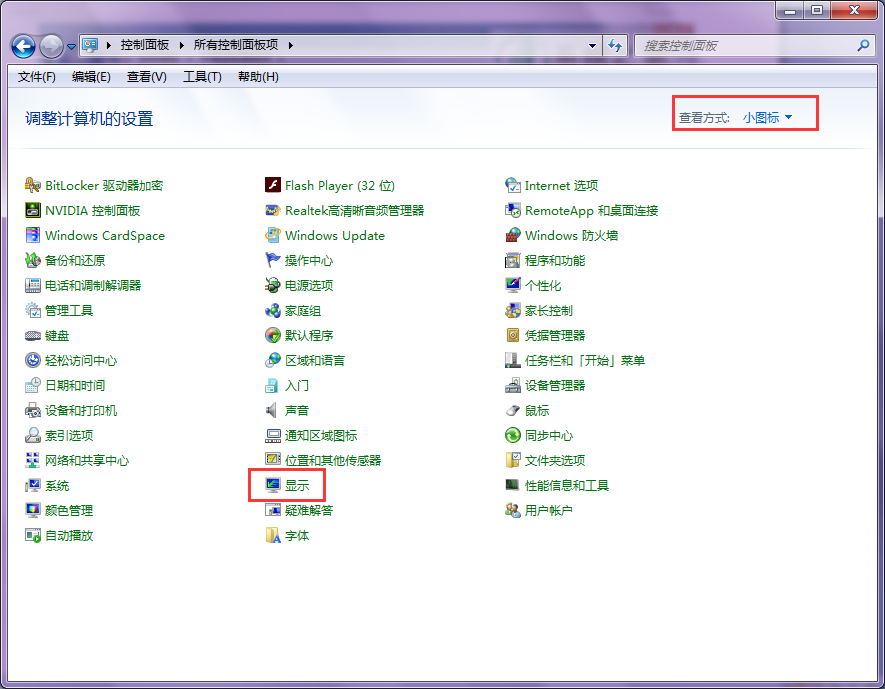Open the 设备和打印机 icon

click(33, 410)
